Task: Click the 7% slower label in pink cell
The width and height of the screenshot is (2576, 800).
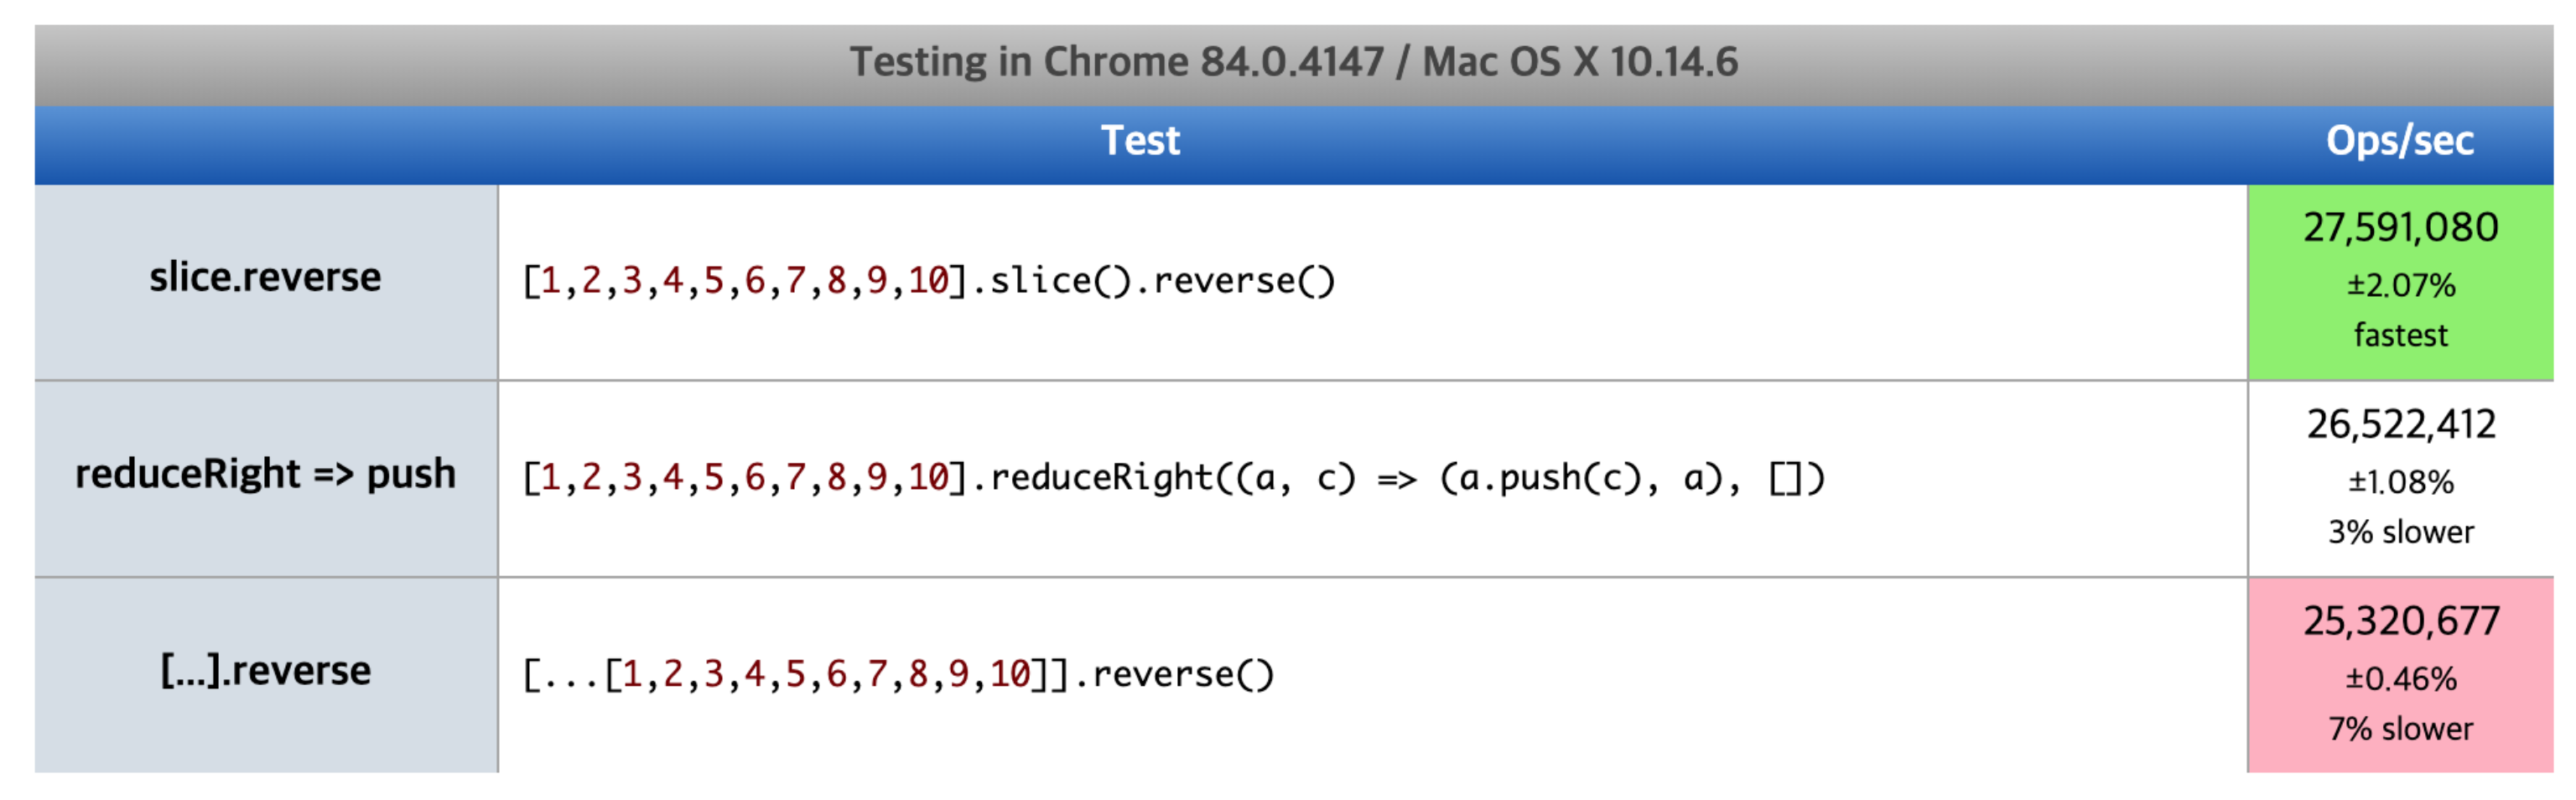Action: point(2400,729)
